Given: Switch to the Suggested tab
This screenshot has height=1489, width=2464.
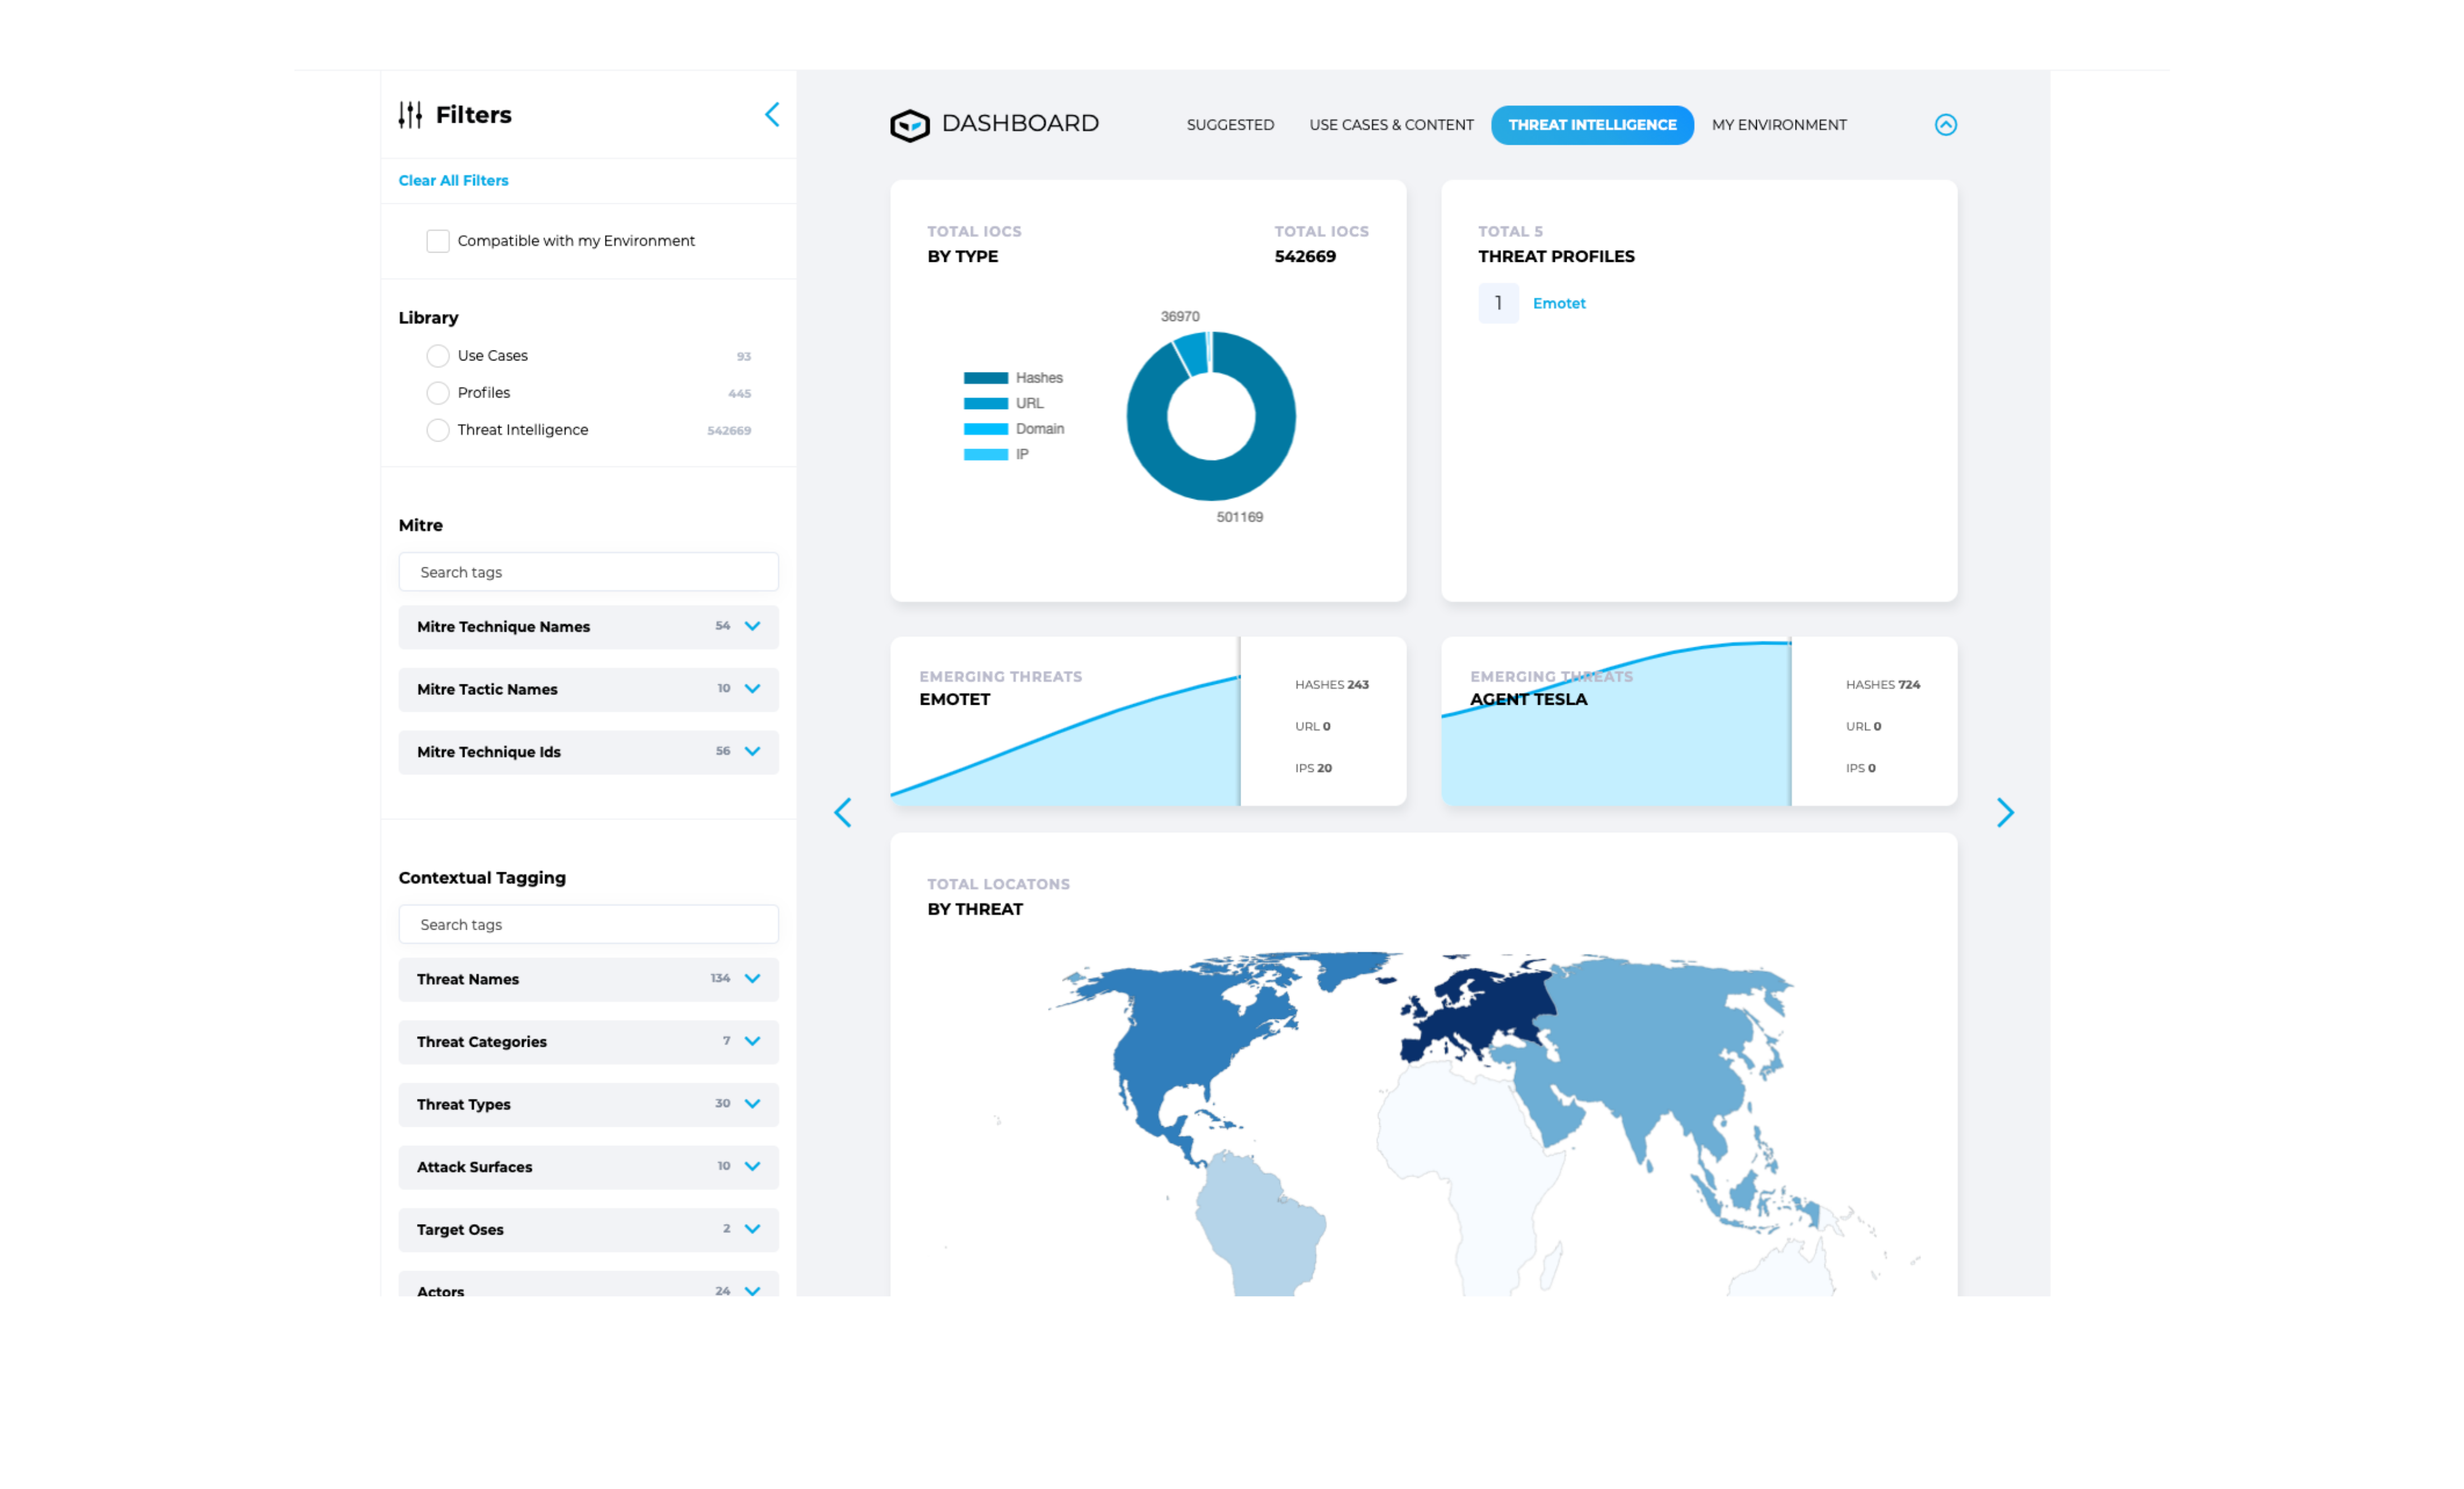Looking at the screenshot, I should click(x=1230, y=124).
